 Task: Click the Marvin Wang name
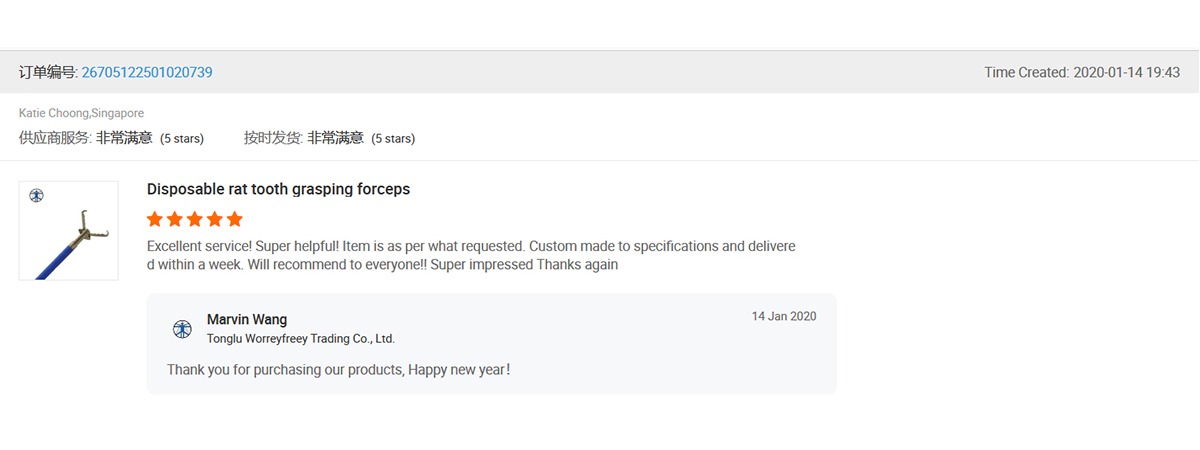pyautogui.click(x=247, y=319)
